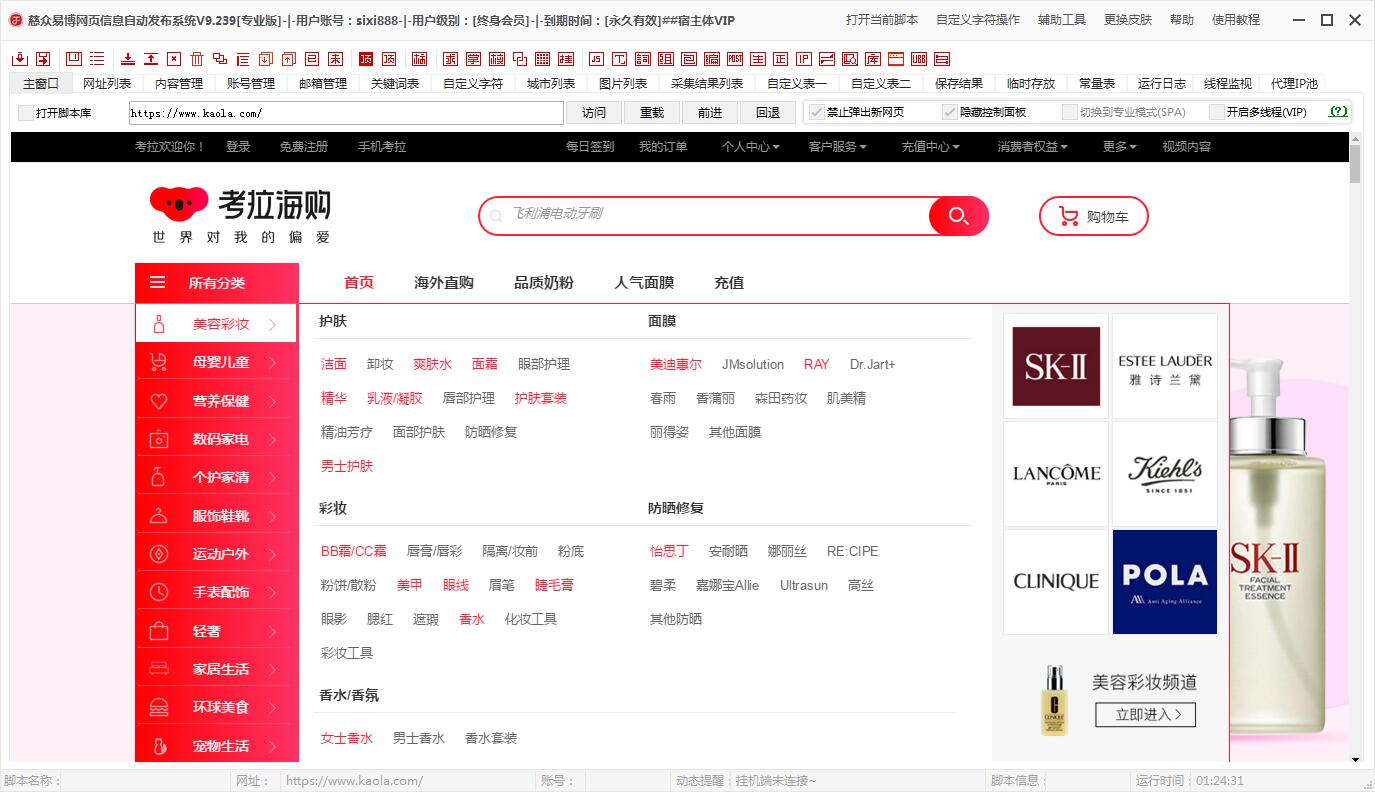The image size is (1375, 792).
Task: Click the 母婴儿童 stroller category icon
Action: tap(158, 362)
